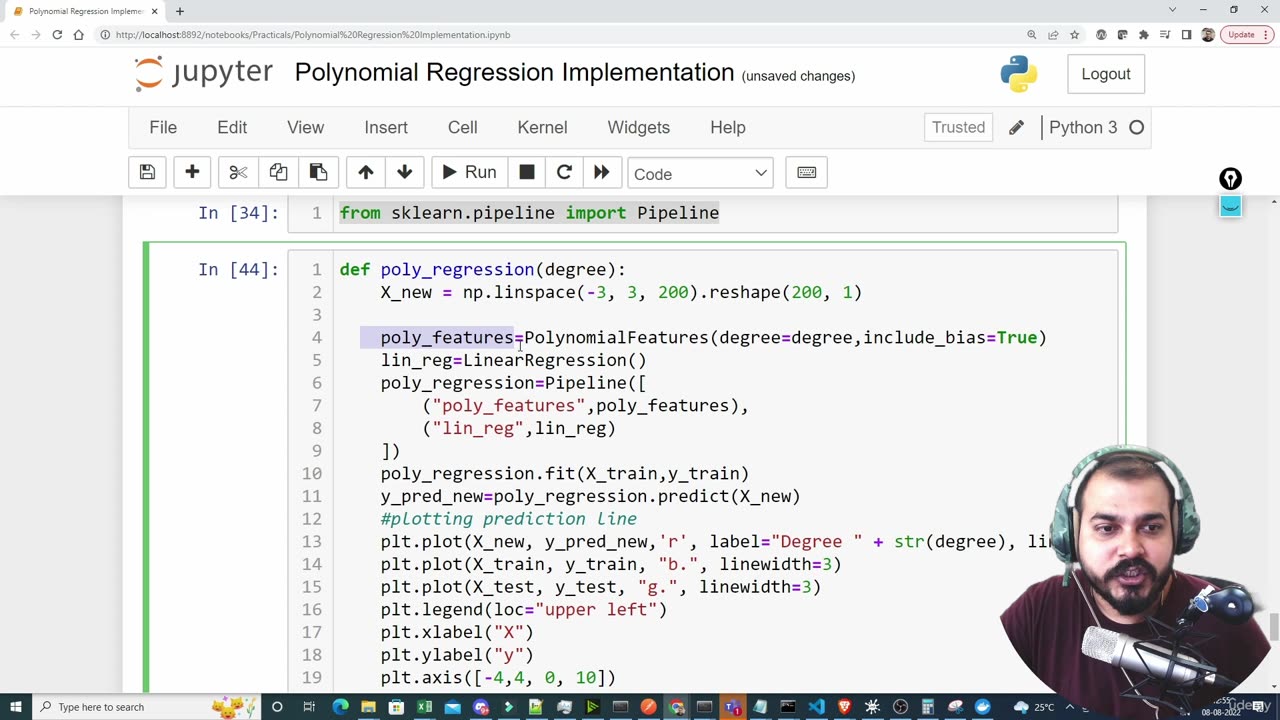Image resolution: width=1280 pixels, height=720 pixels.
Task: Click line 5 lin_reg=LinearRegression() code
Action: pos(513,360)
